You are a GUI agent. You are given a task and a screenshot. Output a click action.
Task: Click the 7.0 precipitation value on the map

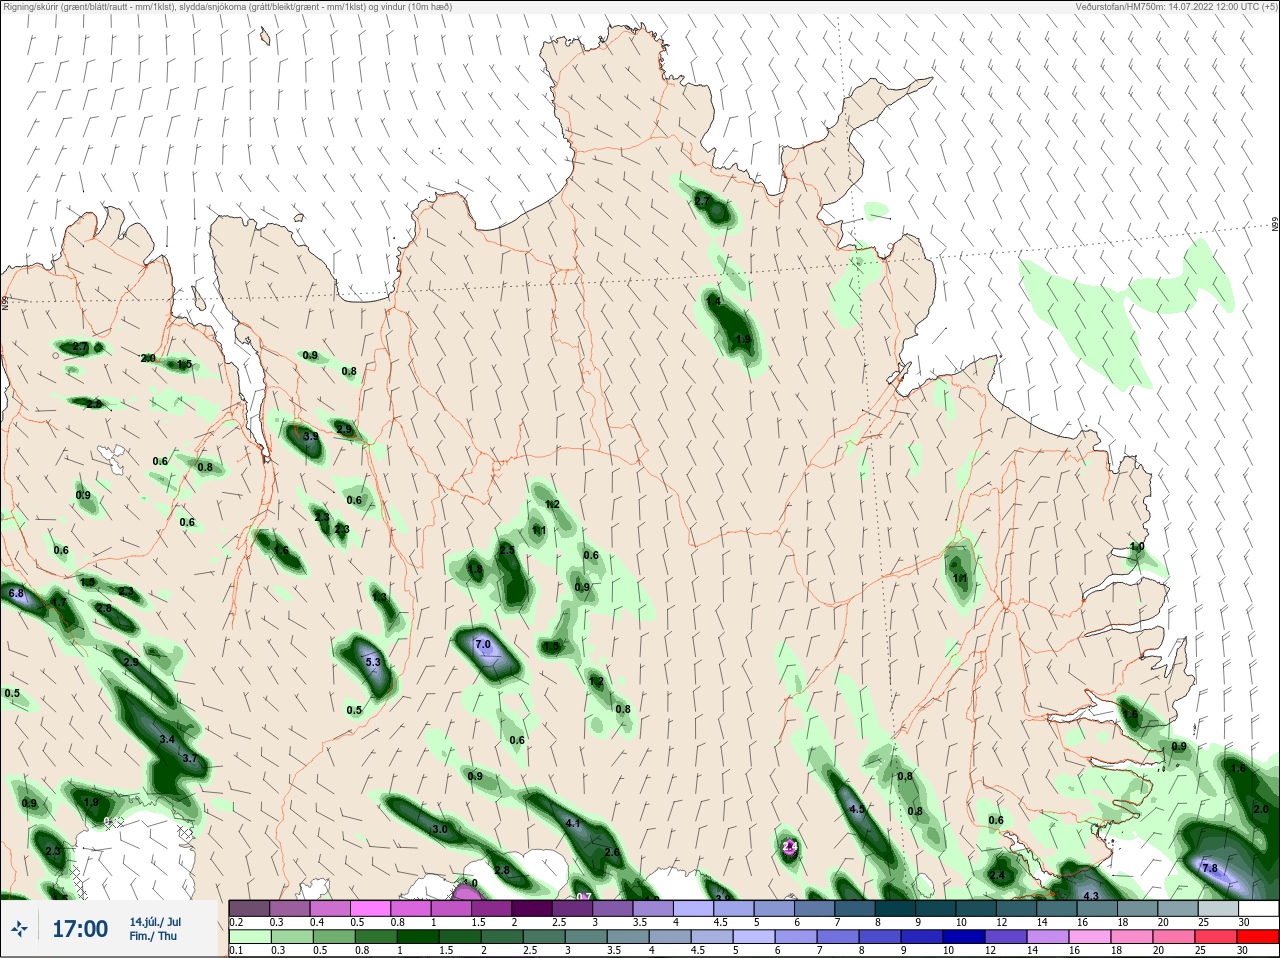pos(483,645)
